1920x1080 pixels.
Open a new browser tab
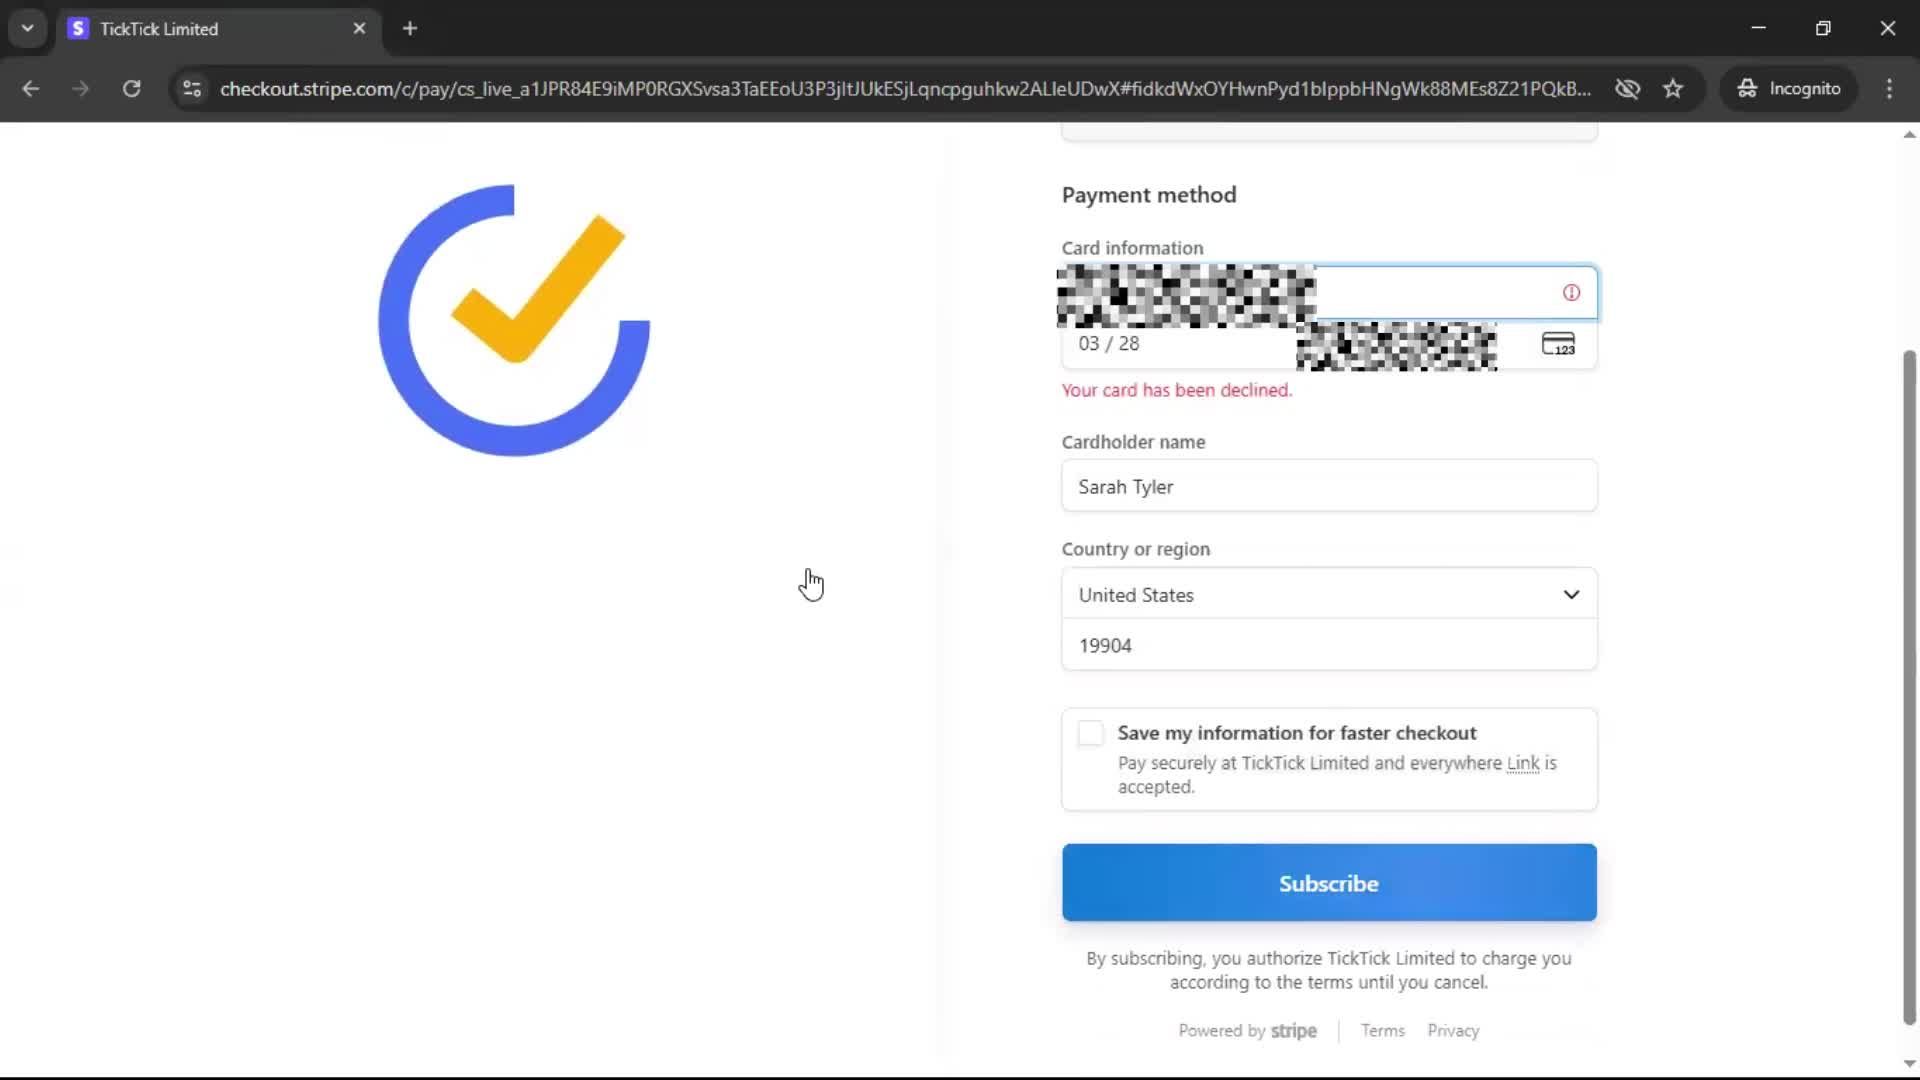click(x=410, y=29)
